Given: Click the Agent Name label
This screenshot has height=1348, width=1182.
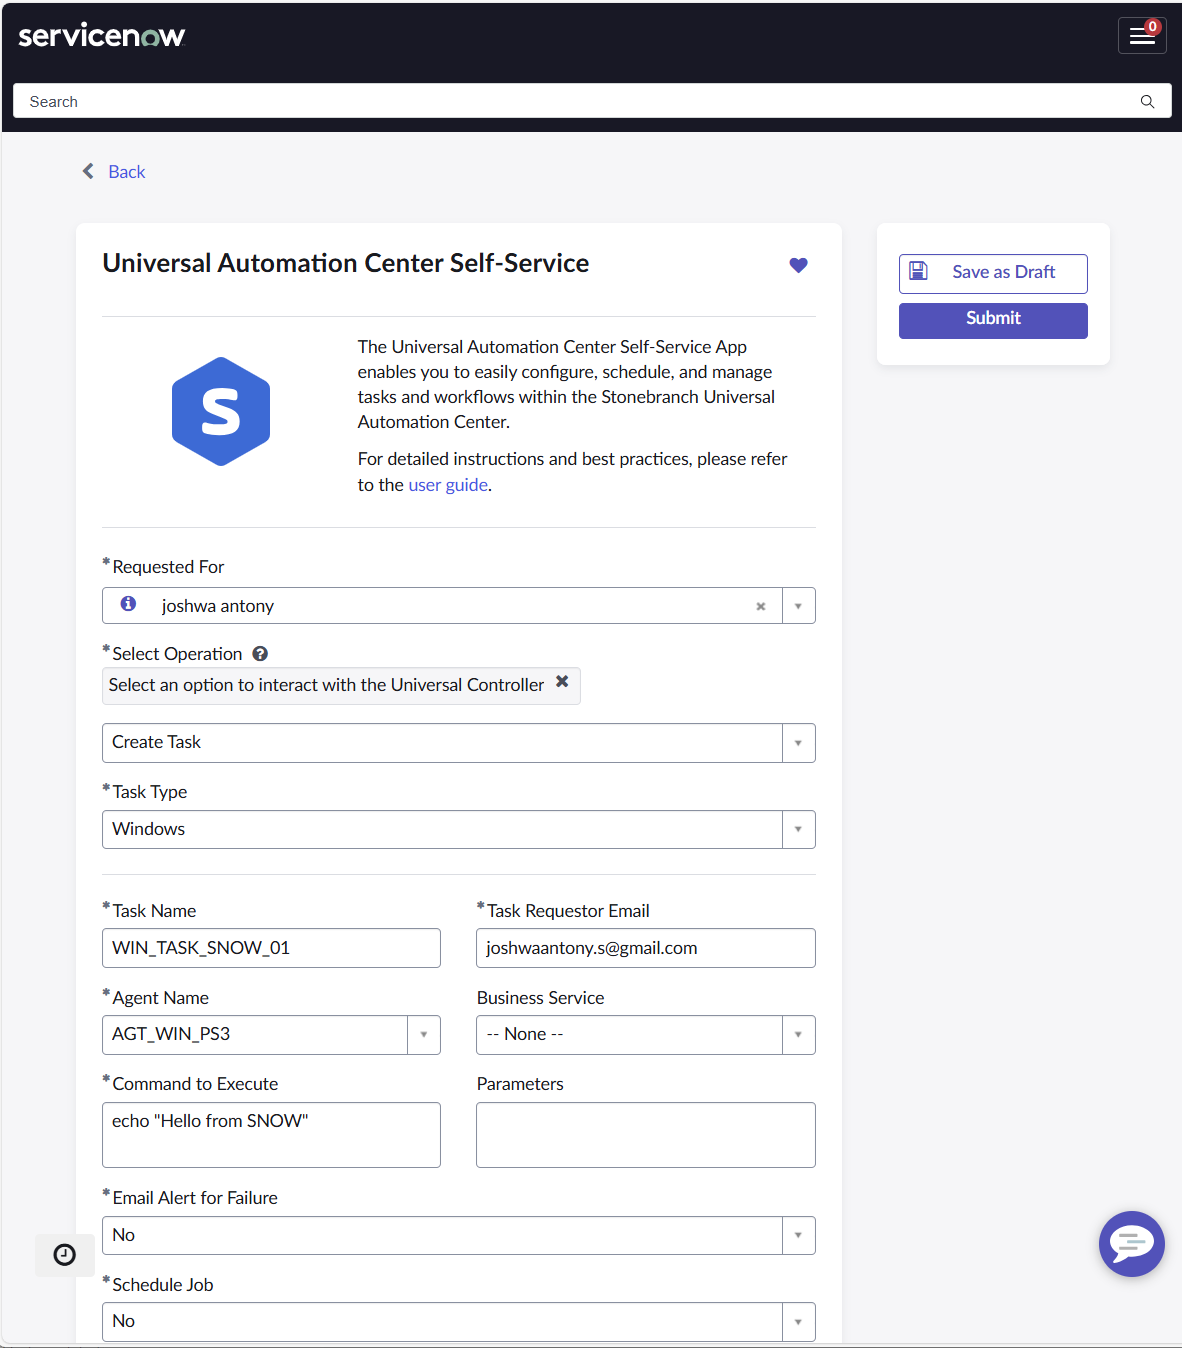Looking at the screenshot, I should click(161, 998).
